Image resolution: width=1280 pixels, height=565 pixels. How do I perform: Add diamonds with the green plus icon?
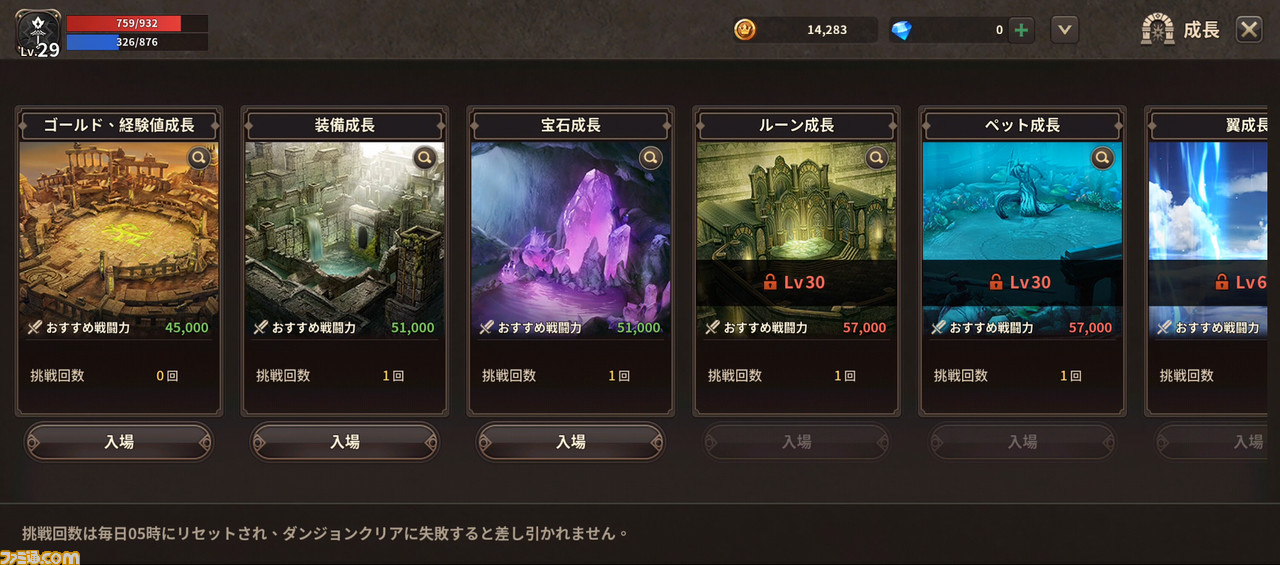tap(1021, 30)
